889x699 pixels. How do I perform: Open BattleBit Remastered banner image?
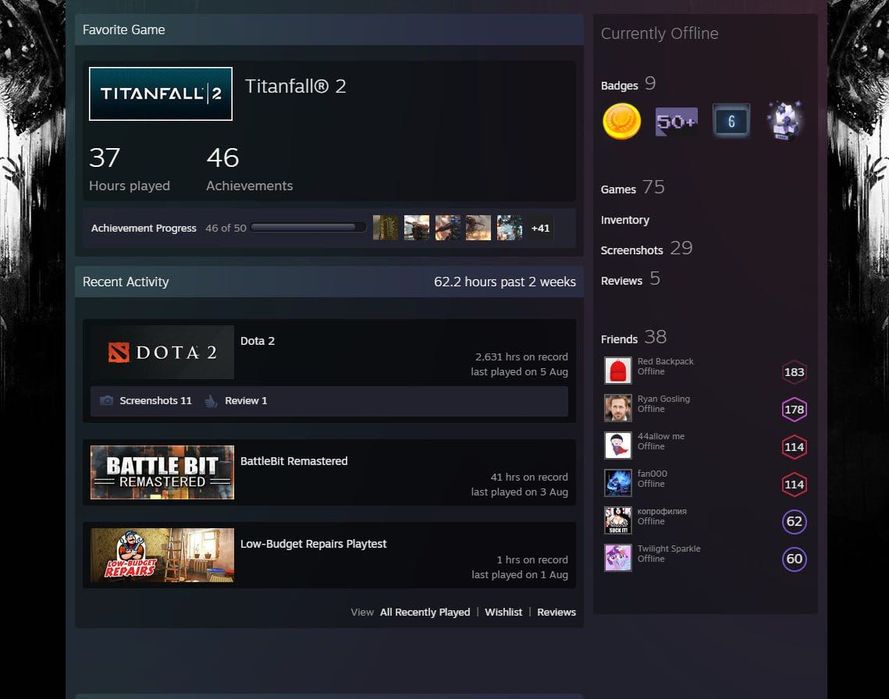162,472
